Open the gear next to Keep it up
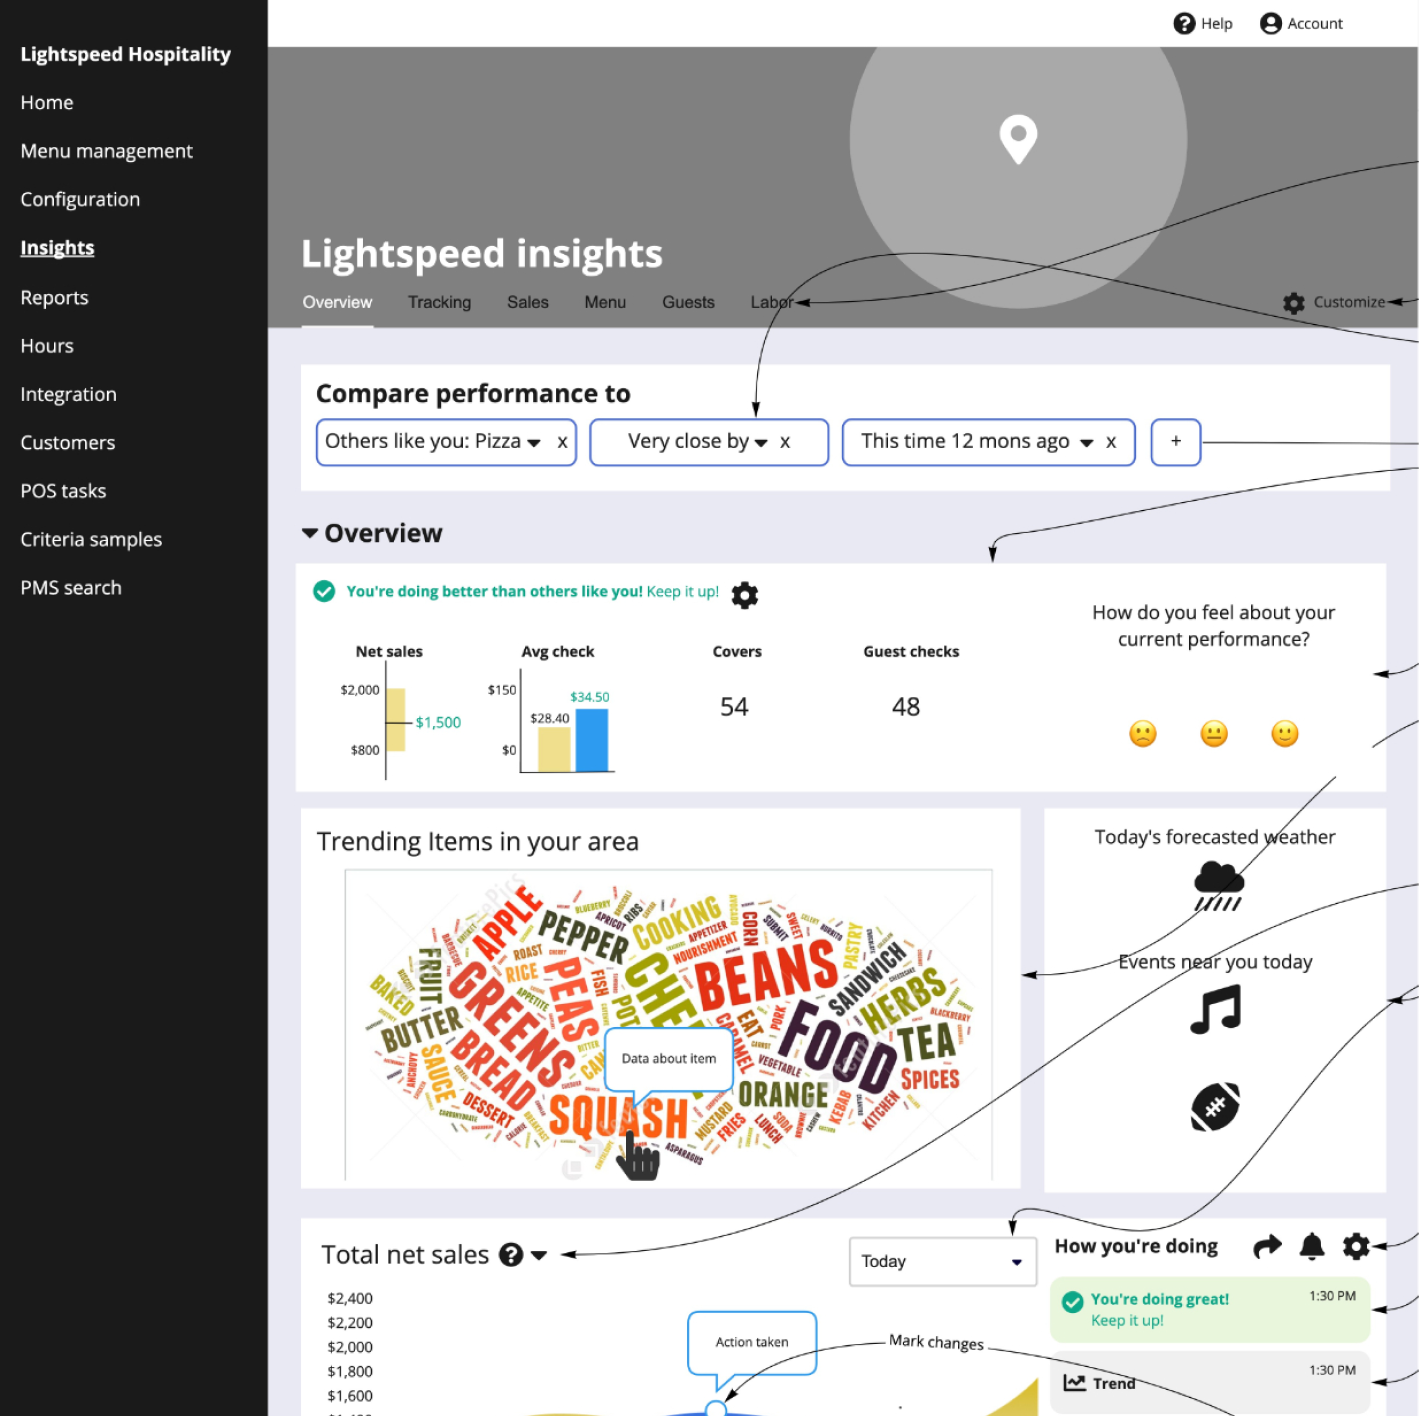Image resolution: width=1419 pixels, height=1416 pixels. pyautogui.click(x=745, y=595)
